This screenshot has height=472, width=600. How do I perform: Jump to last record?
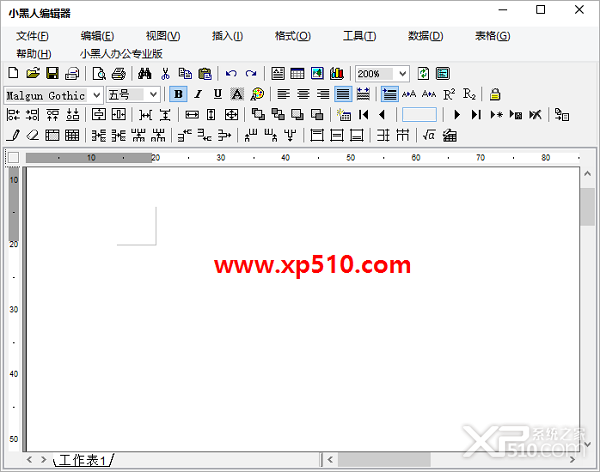click(x=476, y=114)
